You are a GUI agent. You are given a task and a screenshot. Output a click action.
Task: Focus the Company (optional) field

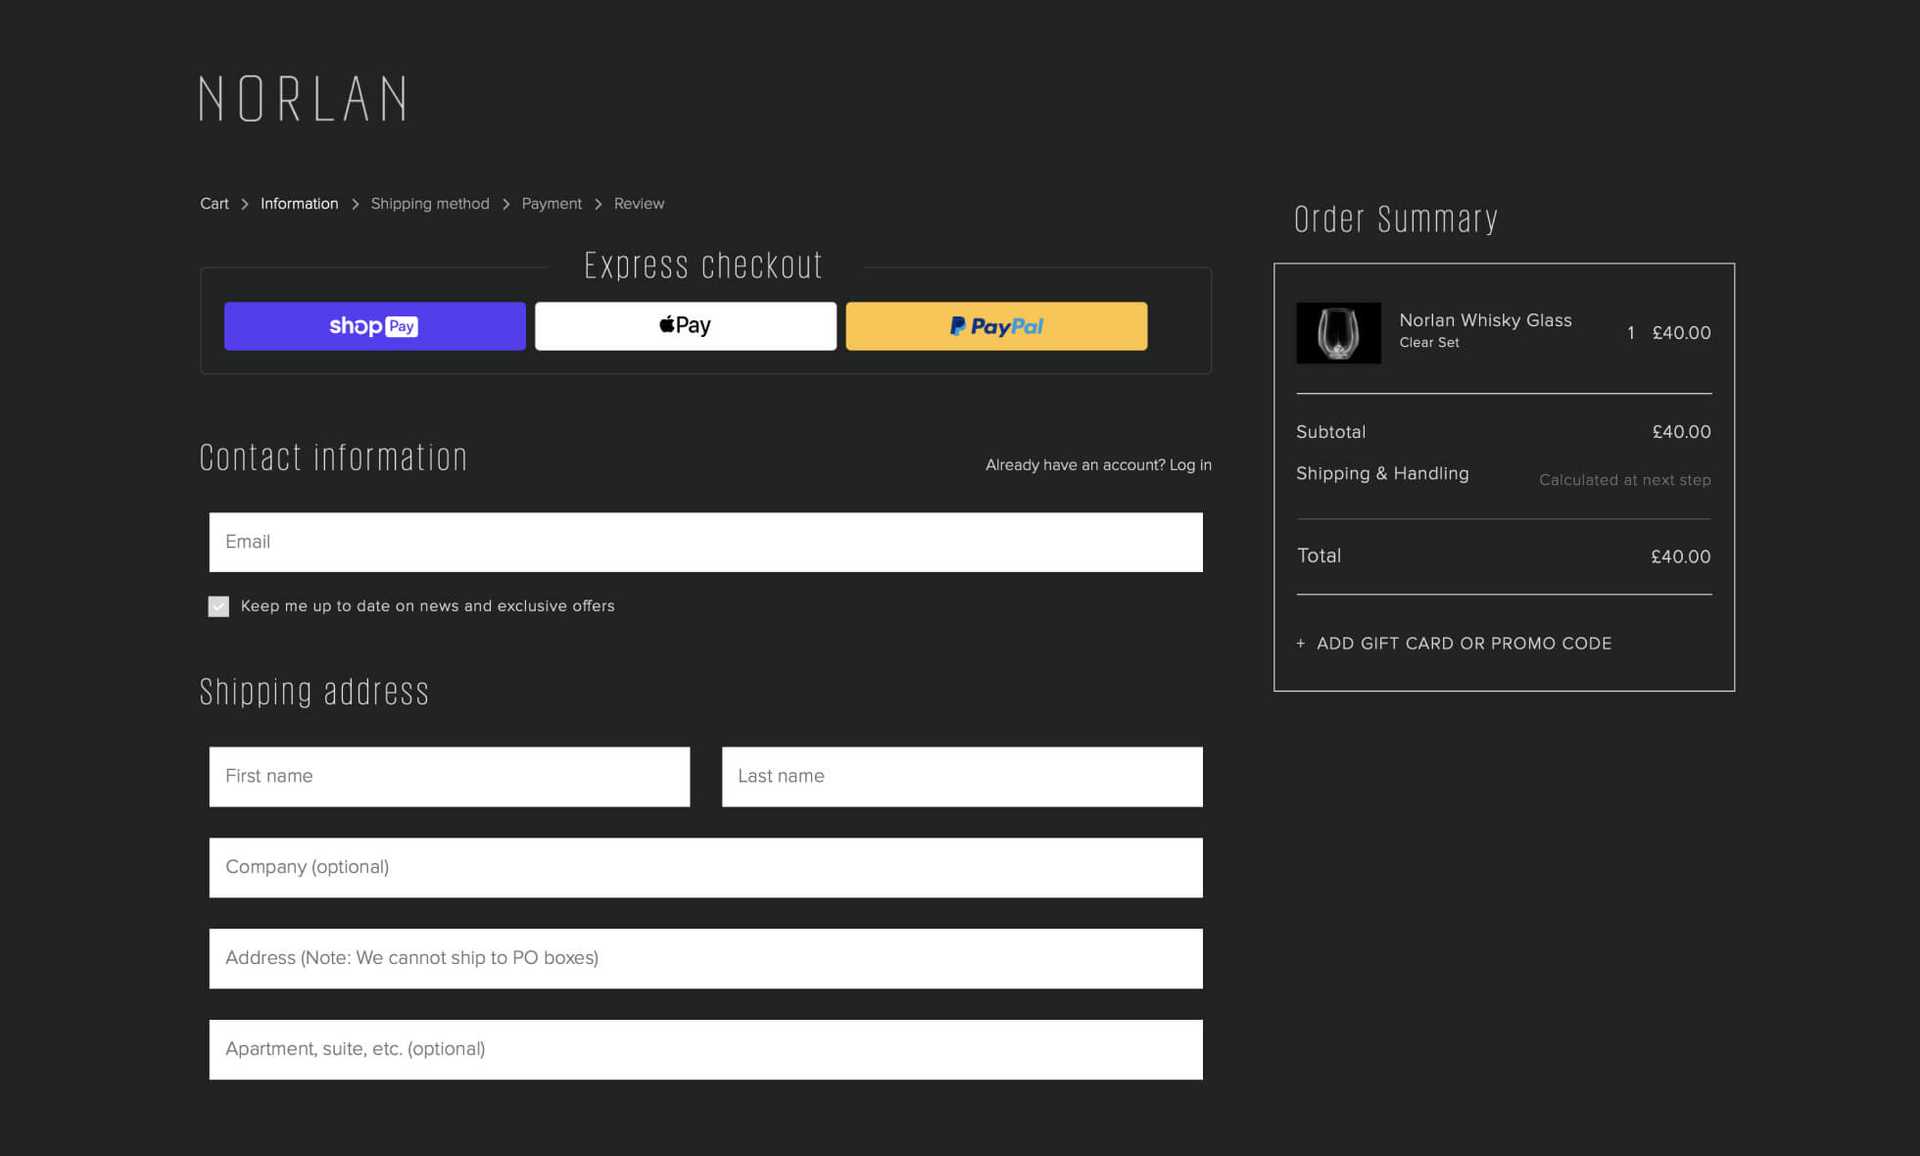(x=706, y=868)
